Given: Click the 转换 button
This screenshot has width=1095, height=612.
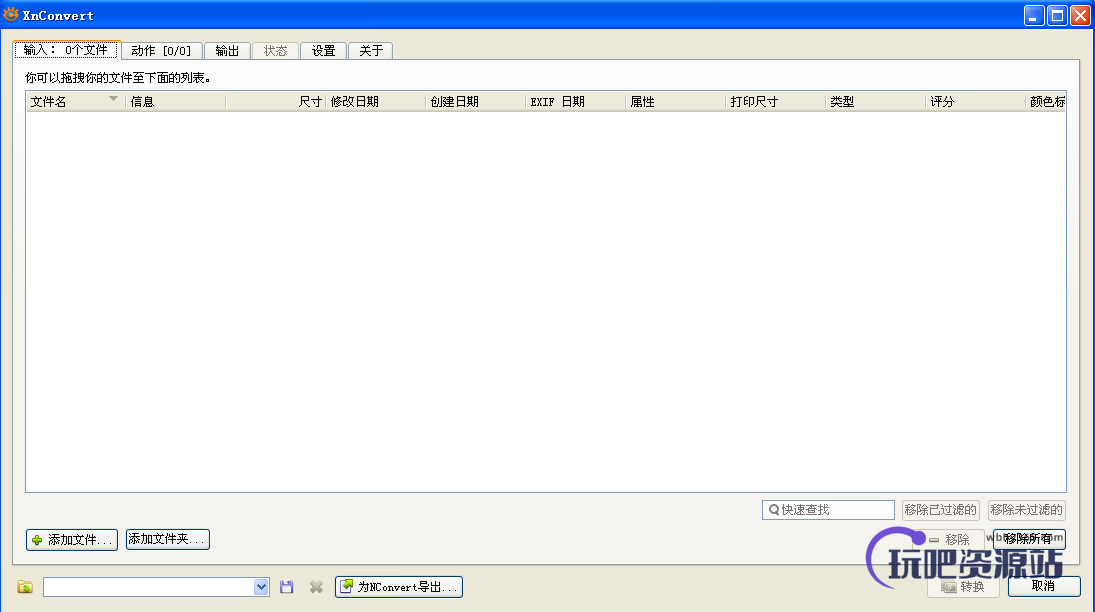Looking at the screenshot, I should point(963,587).
